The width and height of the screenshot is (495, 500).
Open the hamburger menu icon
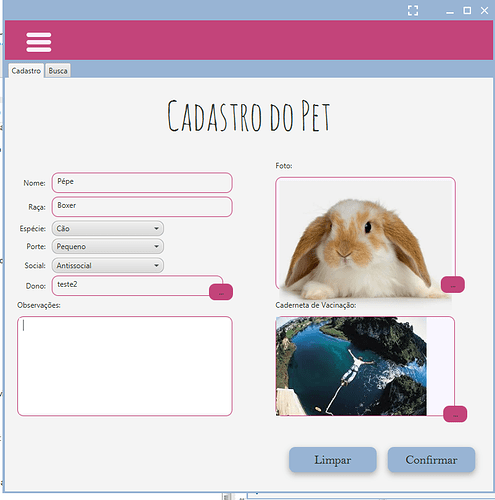coord(39,42)
